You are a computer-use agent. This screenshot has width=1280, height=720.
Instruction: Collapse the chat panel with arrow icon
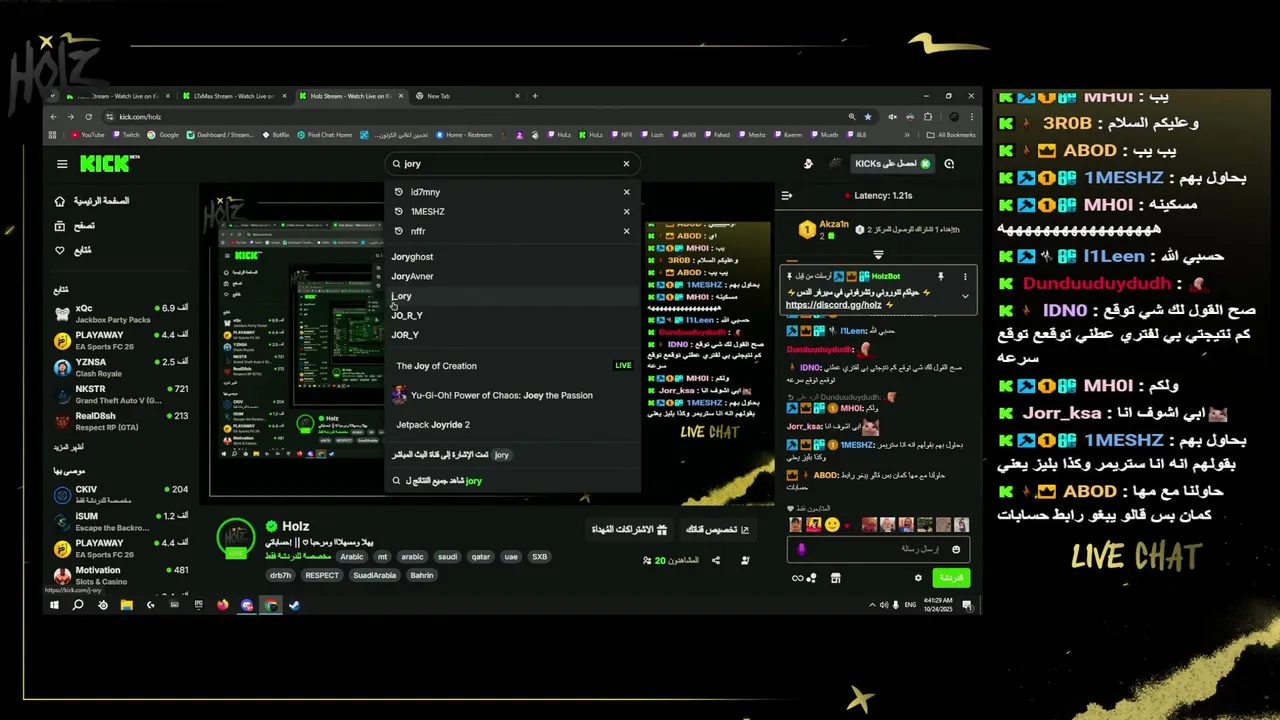(787, 196)
